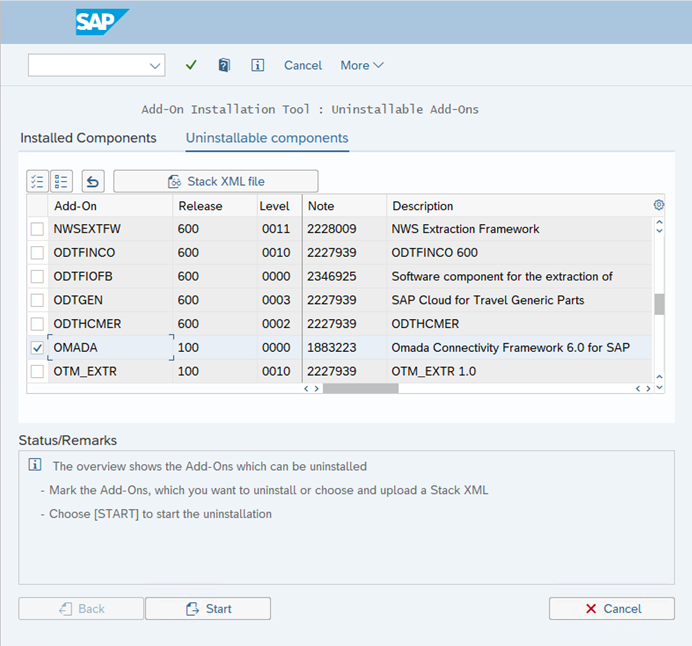The image size is (692, 646).
Task: Click vertical scrollbar up arrow
Action: pyautogui.click(x=659, y=222)
